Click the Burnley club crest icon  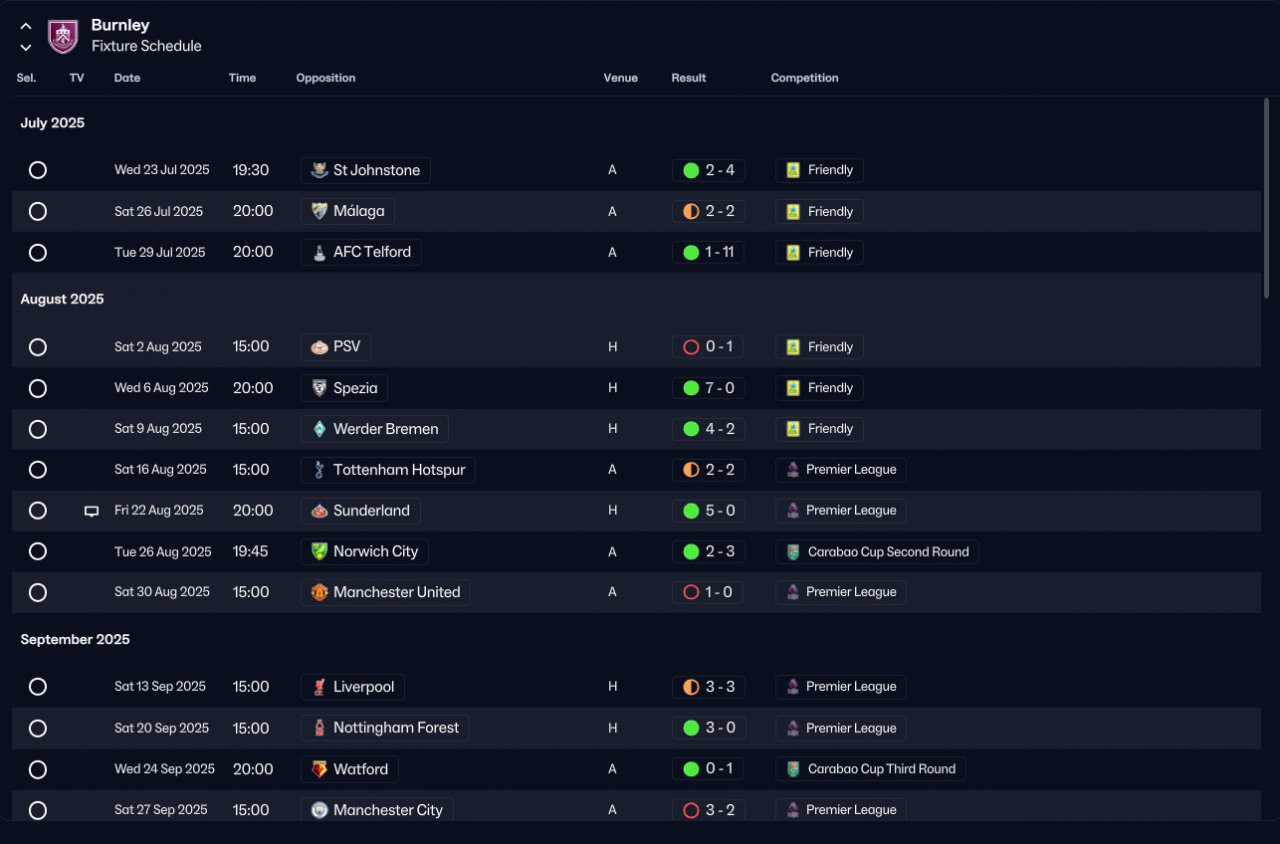[x=63, y=36]
